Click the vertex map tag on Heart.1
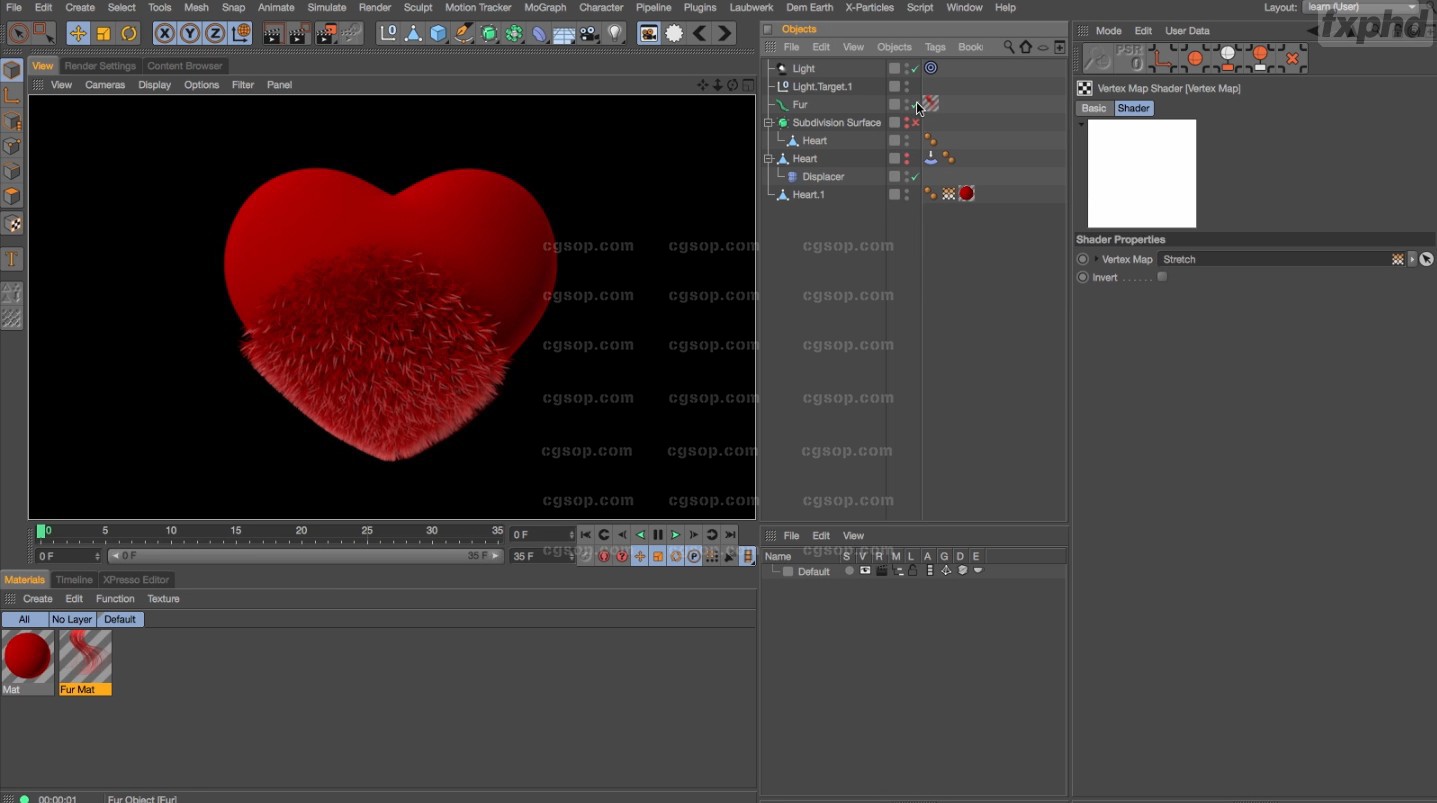Screen dimensions: 1437x803 (948, 194)
